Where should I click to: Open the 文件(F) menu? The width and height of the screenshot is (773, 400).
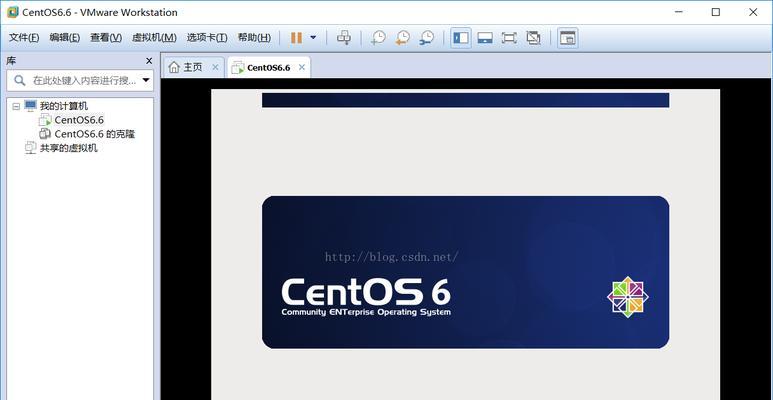pyautogui.click(x=24, y=37)
